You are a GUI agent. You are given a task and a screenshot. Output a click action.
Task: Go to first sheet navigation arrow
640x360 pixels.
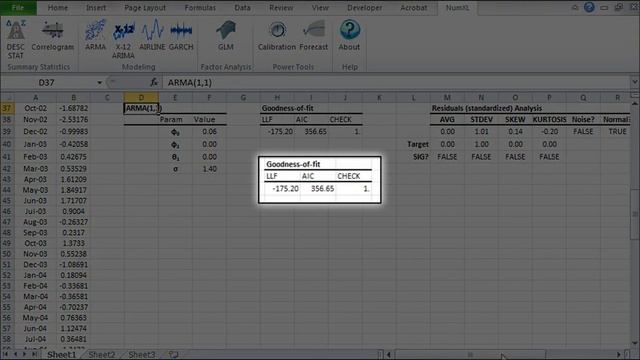6,354
